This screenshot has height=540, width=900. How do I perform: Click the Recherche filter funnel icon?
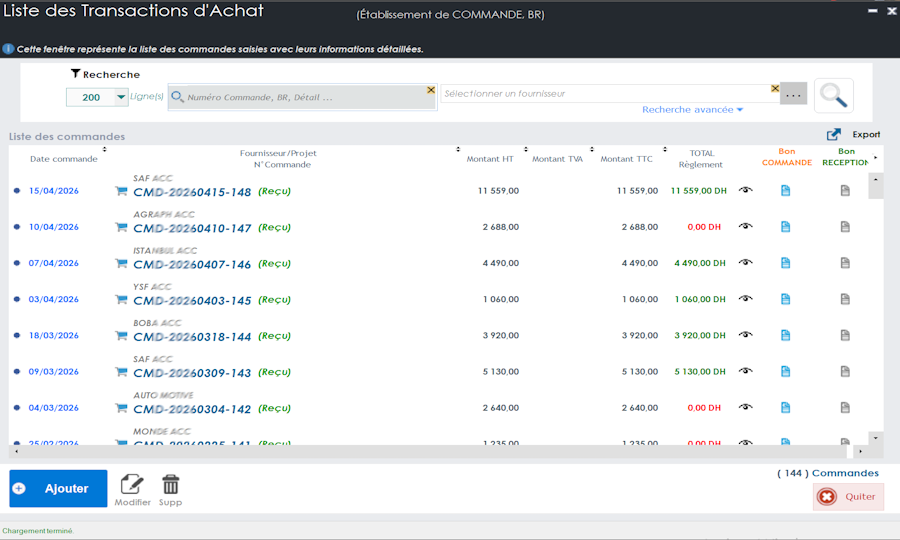coord(75,73)
